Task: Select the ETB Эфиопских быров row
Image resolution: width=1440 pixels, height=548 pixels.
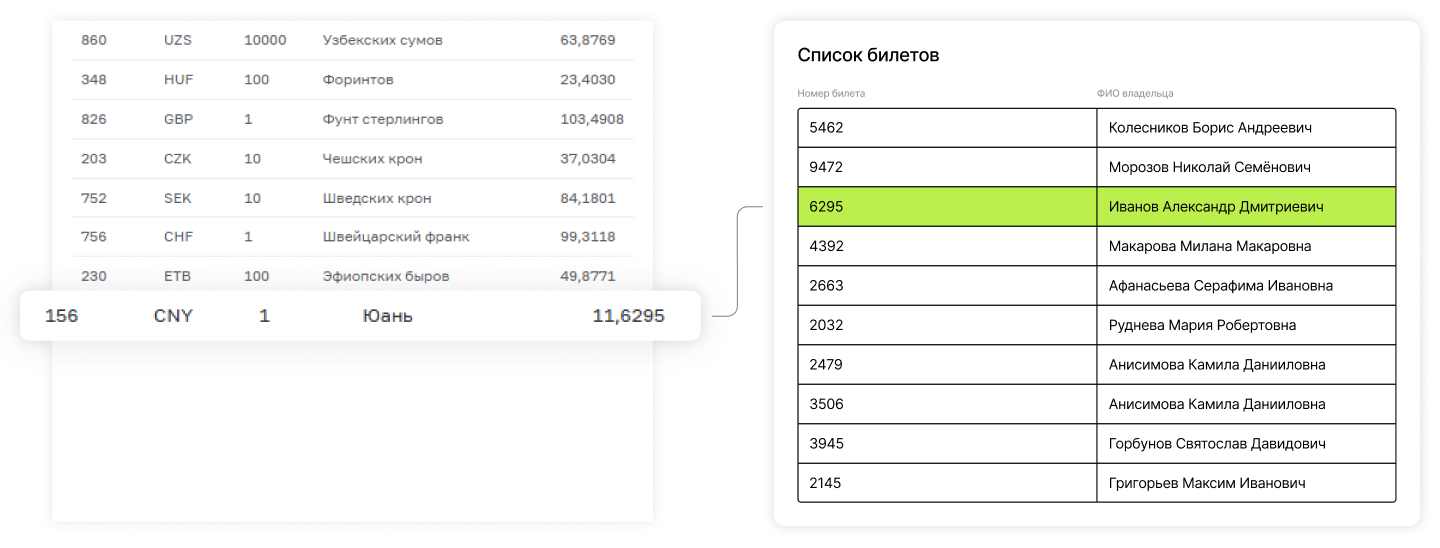Action: [352, 276]
